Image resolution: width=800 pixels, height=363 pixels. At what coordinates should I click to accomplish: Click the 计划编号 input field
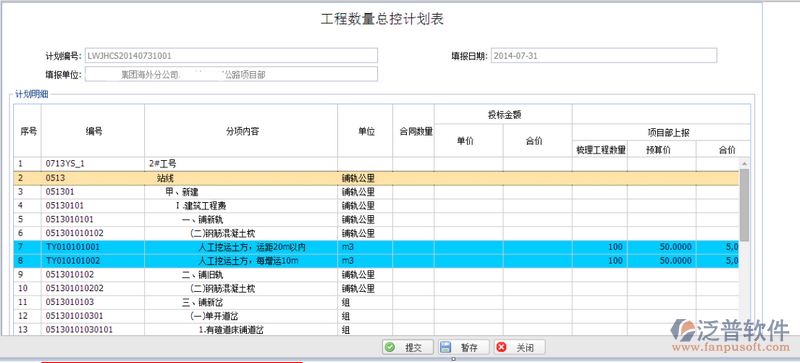click(231, 56)
